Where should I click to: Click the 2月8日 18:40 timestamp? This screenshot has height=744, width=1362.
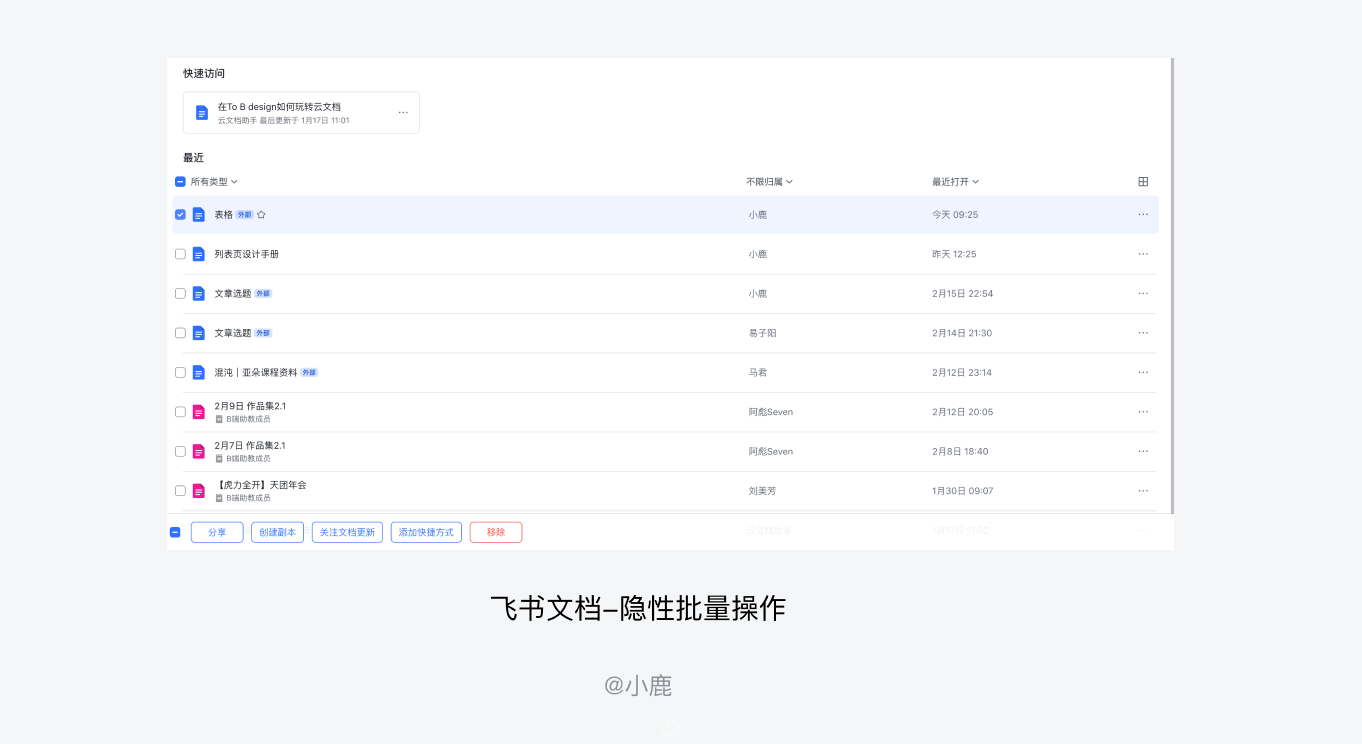(960, 452)
